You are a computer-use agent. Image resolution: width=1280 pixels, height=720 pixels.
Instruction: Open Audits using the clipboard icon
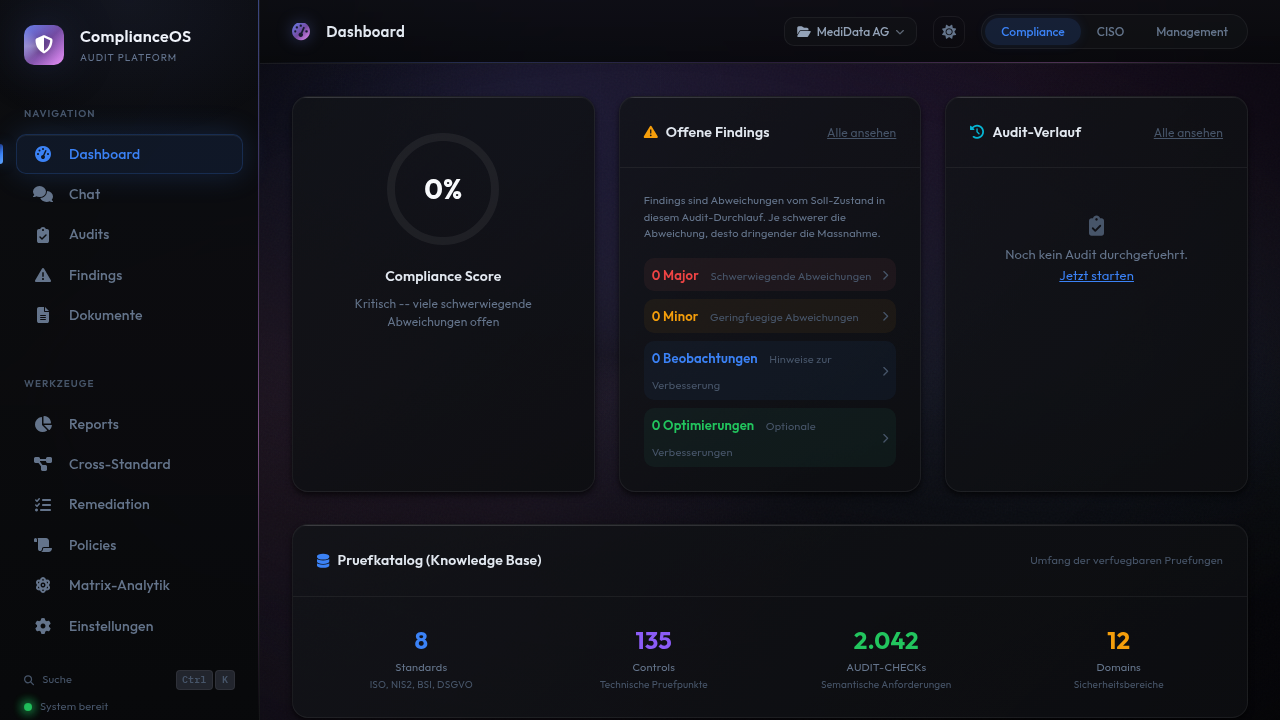point(43,235)
